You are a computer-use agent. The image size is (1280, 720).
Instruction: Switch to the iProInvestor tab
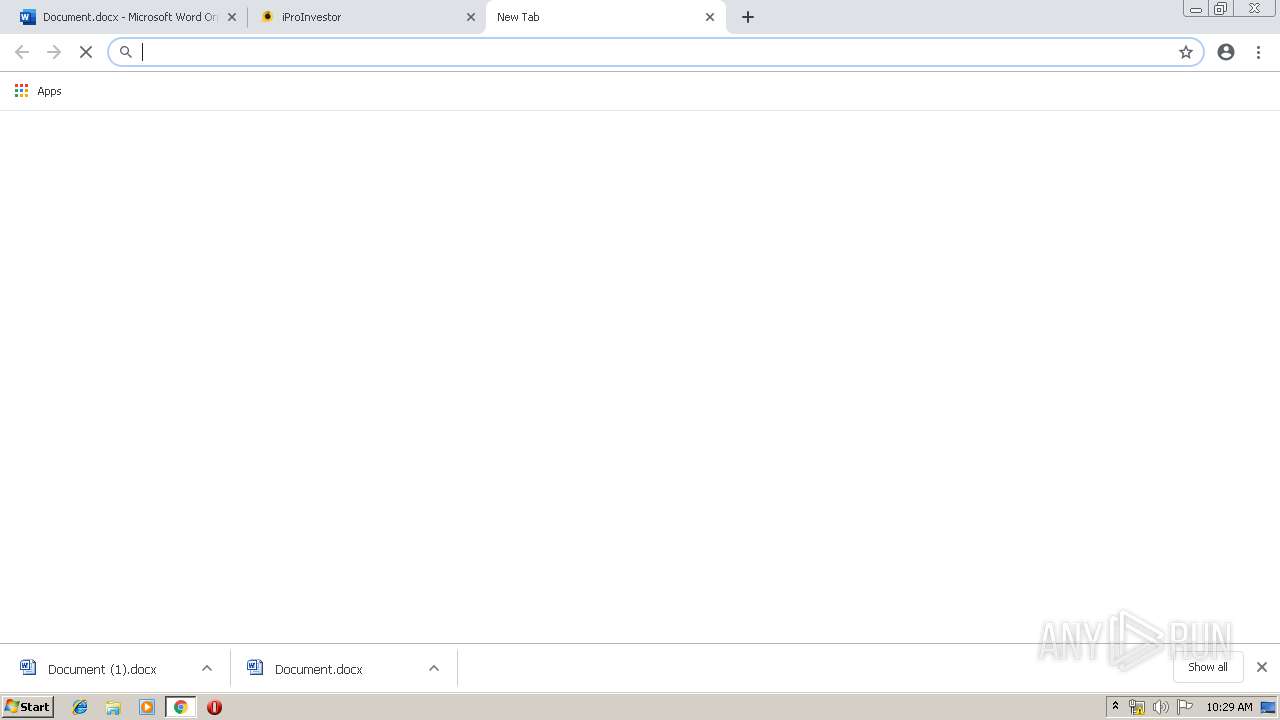(366, 17)
